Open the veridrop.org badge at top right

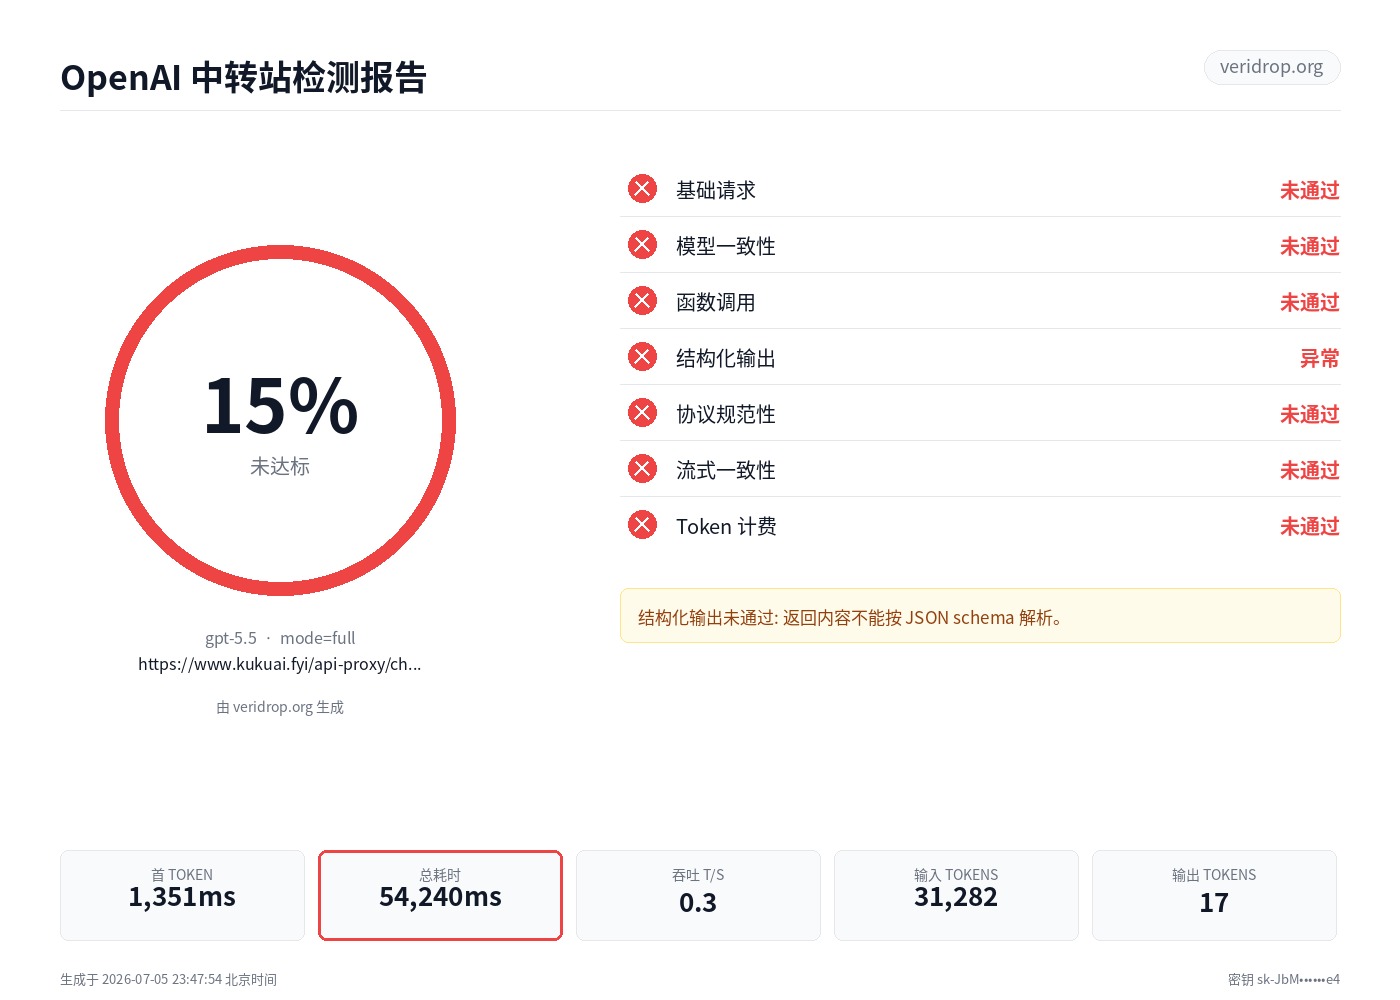[1272, 67]
